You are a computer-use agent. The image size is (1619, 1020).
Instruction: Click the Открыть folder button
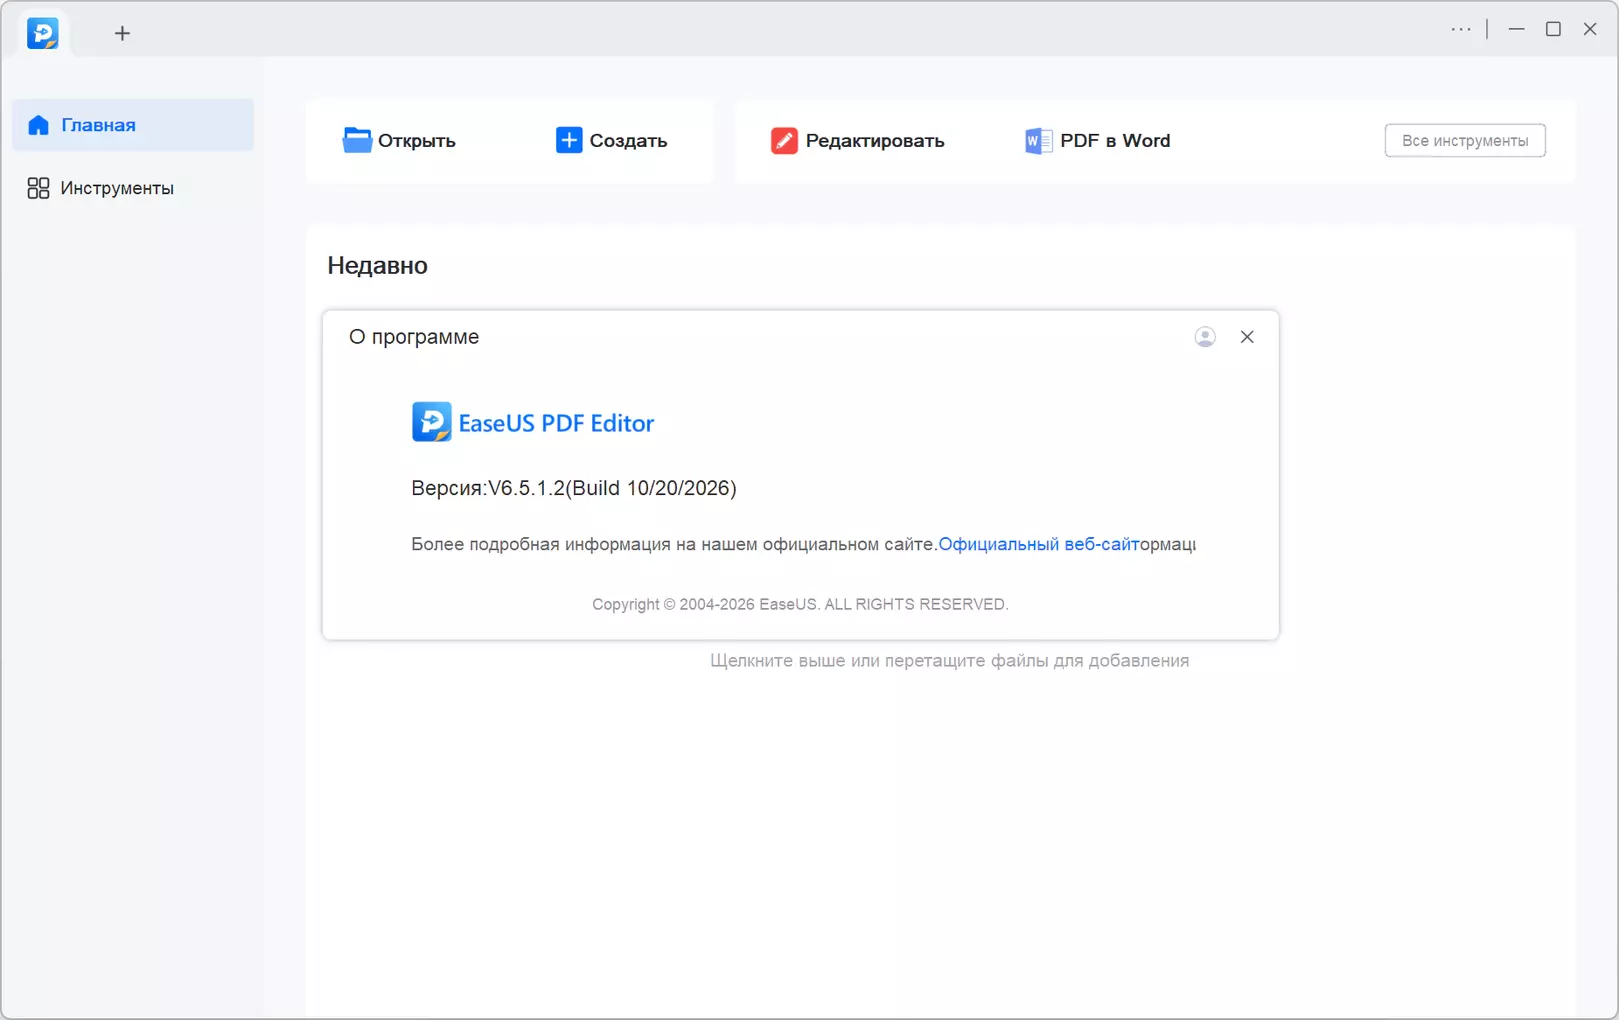[x=399, y=141]
